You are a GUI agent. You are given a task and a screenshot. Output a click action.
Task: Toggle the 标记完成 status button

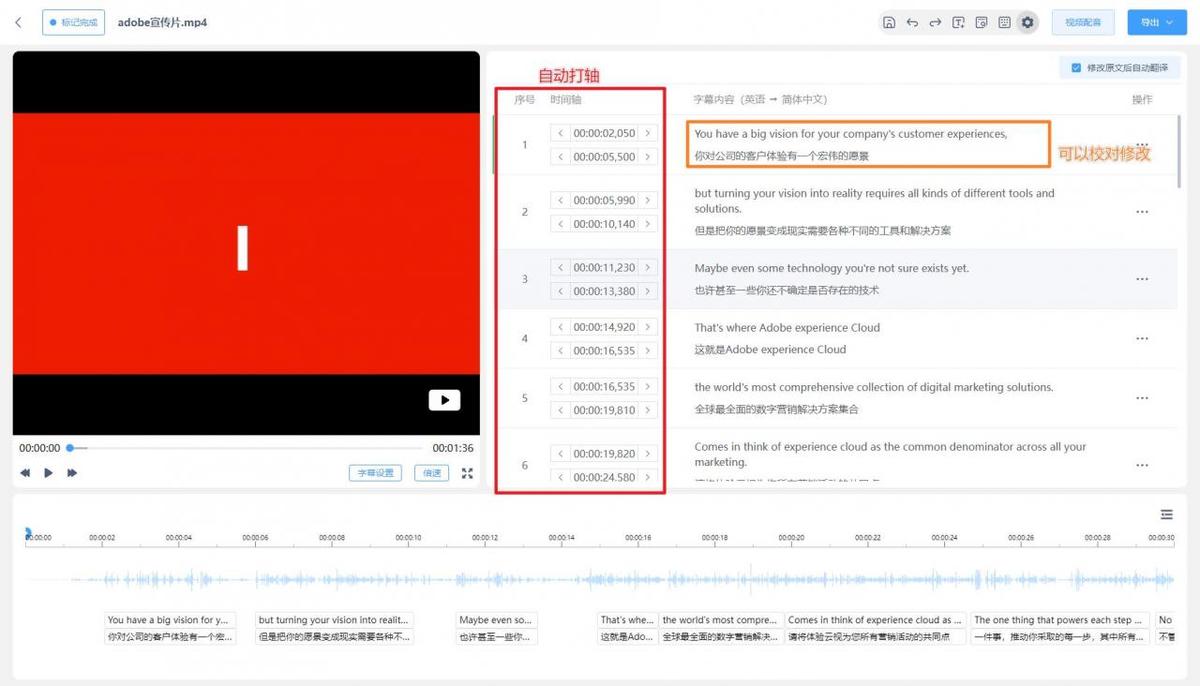(x=73, y=22)
